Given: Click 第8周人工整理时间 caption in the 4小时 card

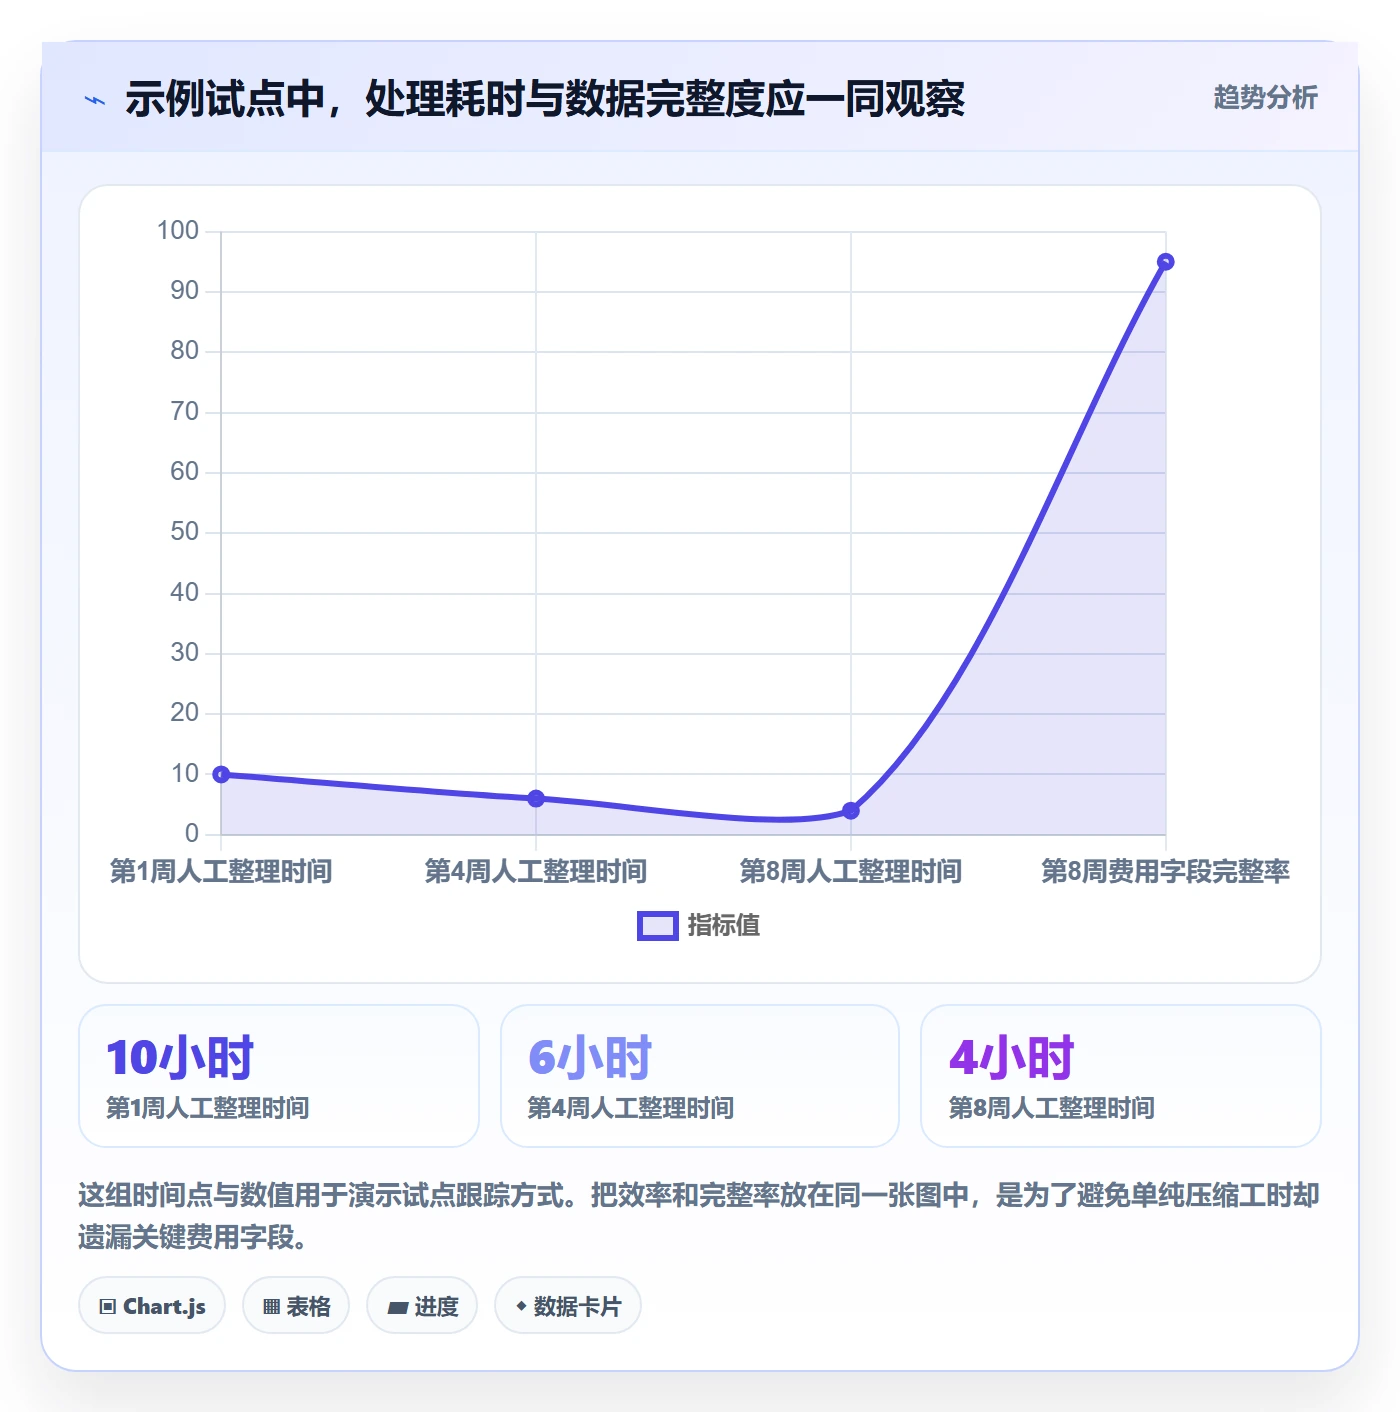Looking at the screenshot, I should [x=1052, y=1108].
